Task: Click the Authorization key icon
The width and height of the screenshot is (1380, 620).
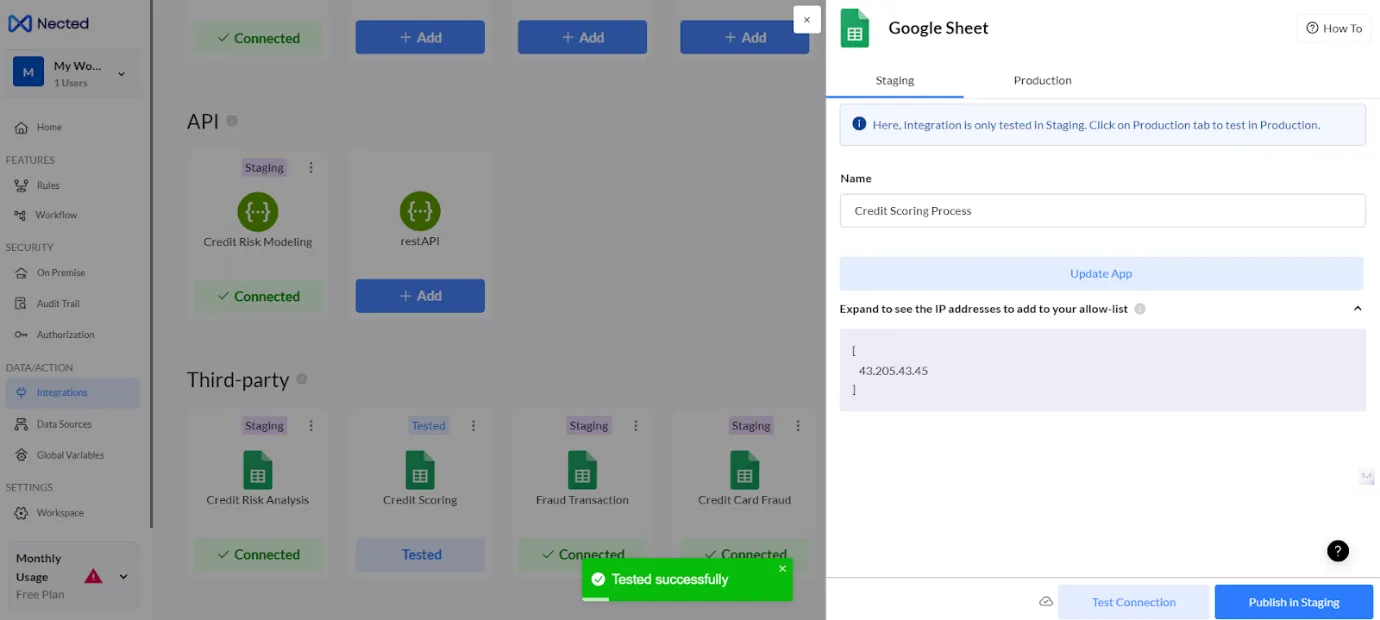Action: (21, 334)
